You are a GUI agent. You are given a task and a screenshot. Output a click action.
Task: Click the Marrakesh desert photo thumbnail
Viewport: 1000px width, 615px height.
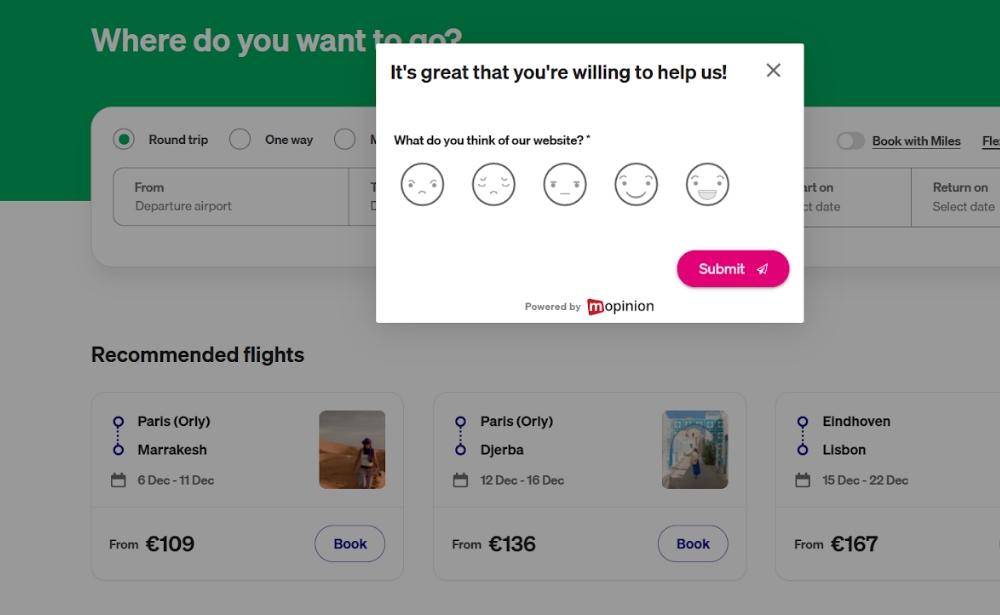tap(352, 449)
